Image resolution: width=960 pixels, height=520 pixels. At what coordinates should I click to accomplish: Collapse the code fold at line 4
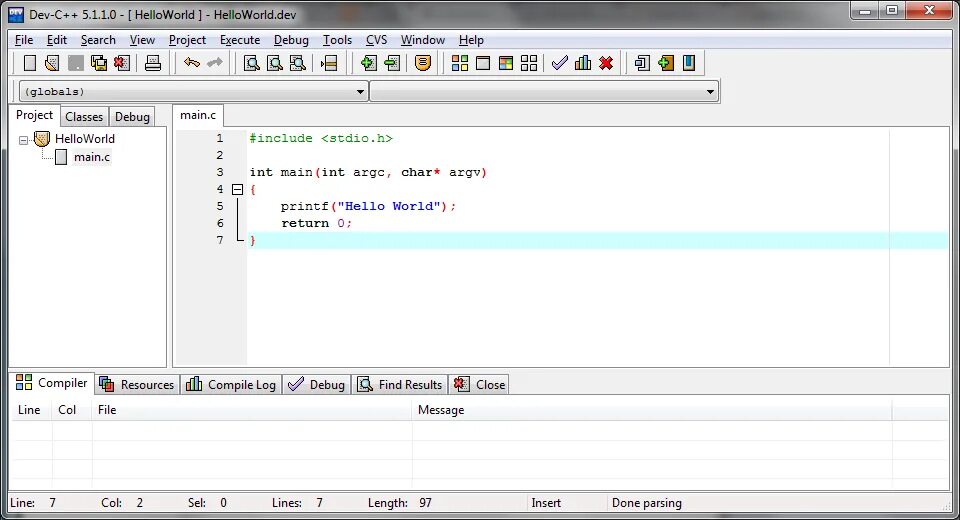(238, 190)
